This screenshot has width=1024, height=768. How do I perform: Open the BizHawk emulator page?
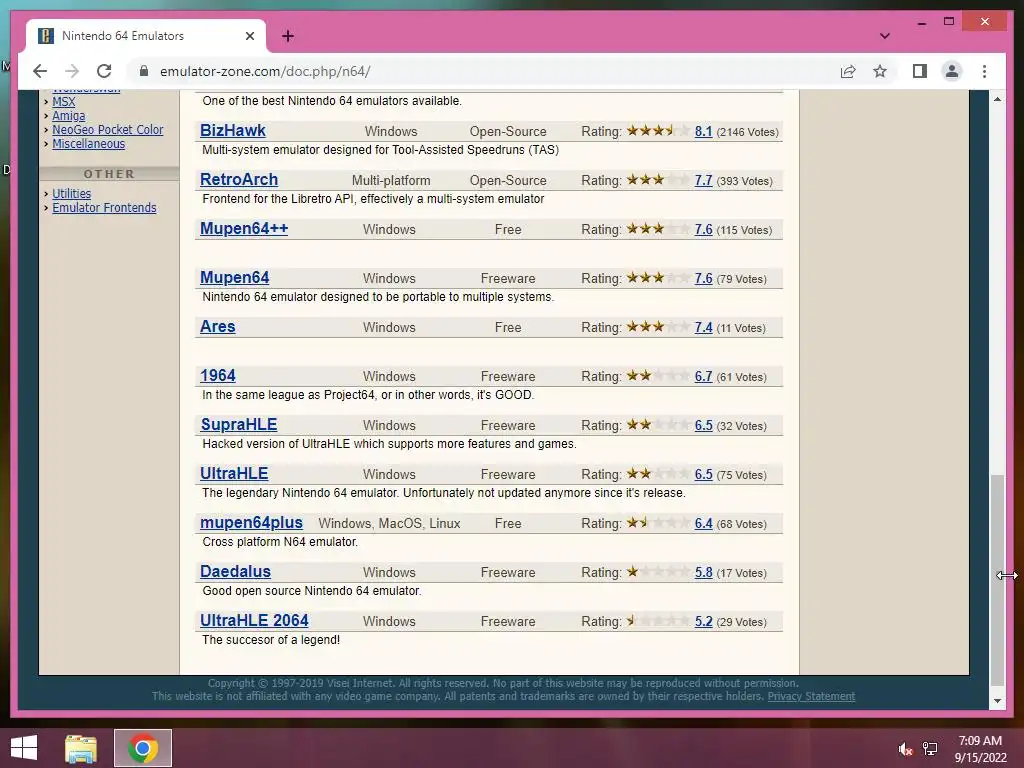click(232, 131)
